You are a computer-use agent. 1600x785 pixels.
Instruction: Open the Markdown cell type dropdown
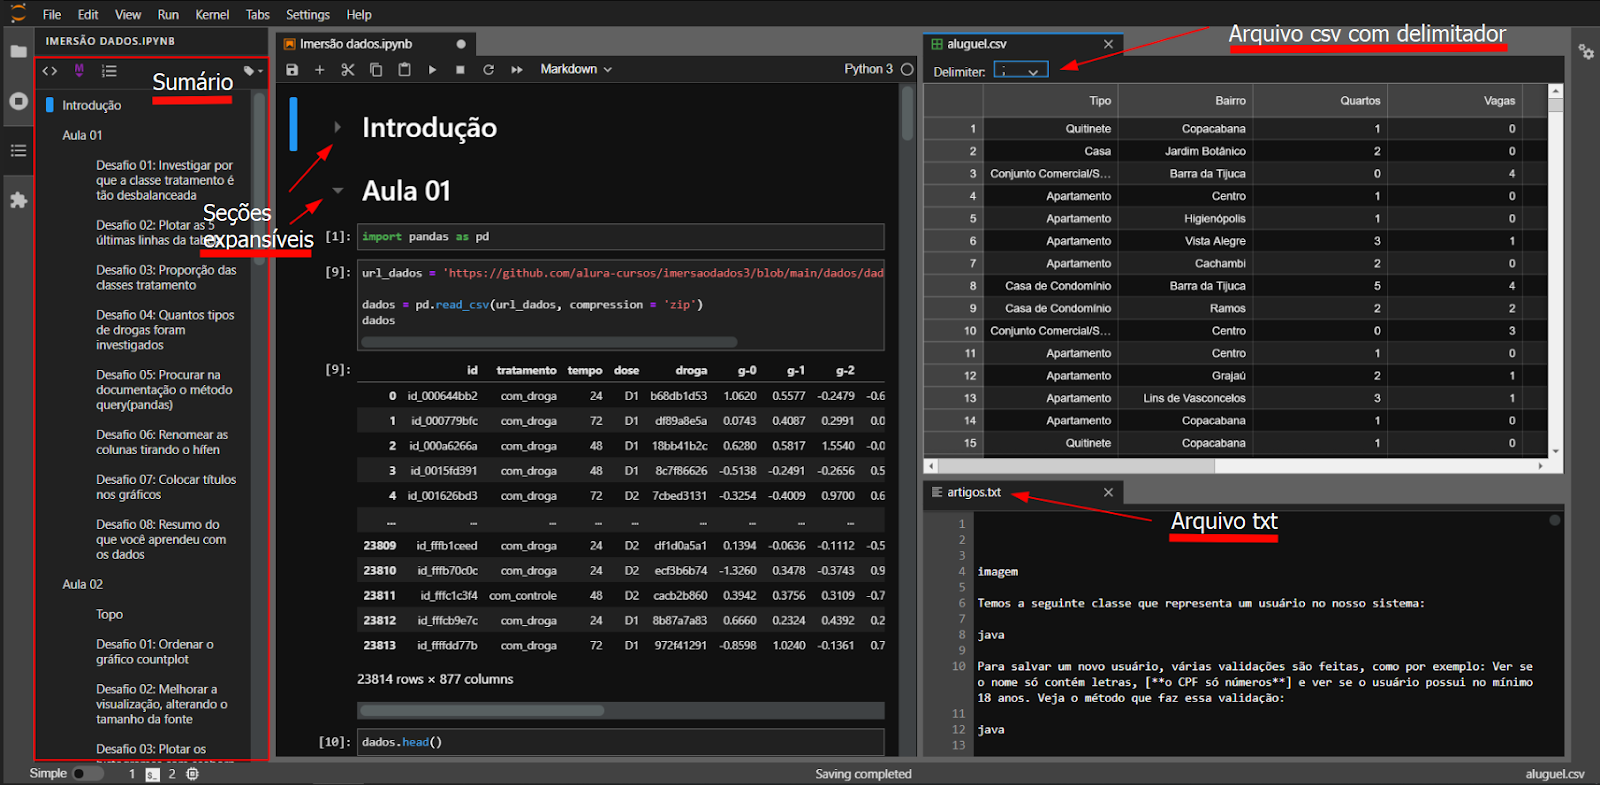[576, 69]
